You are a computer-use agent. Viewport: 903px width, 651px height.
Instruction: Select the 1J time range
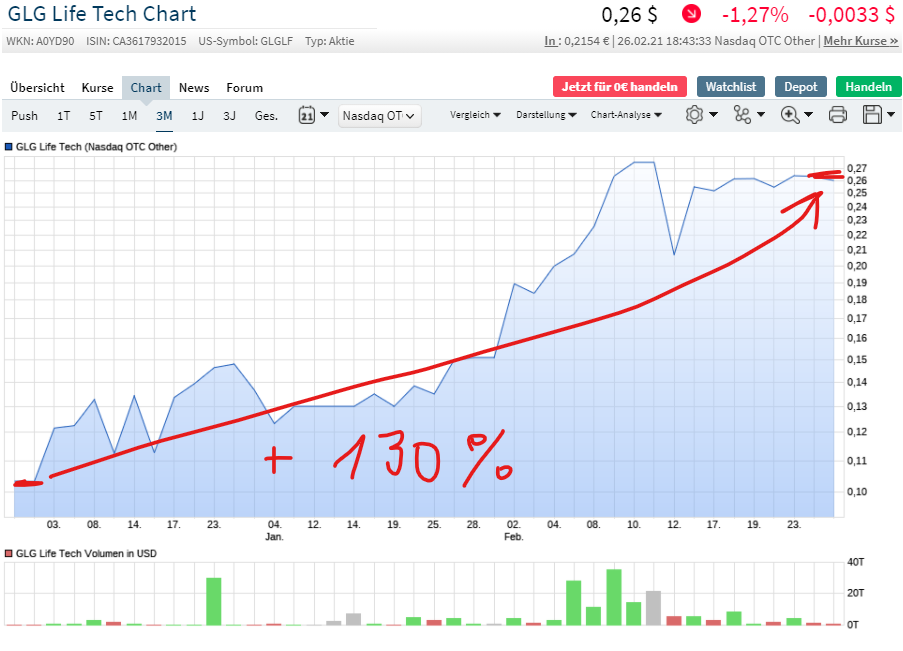coord(198,116)
